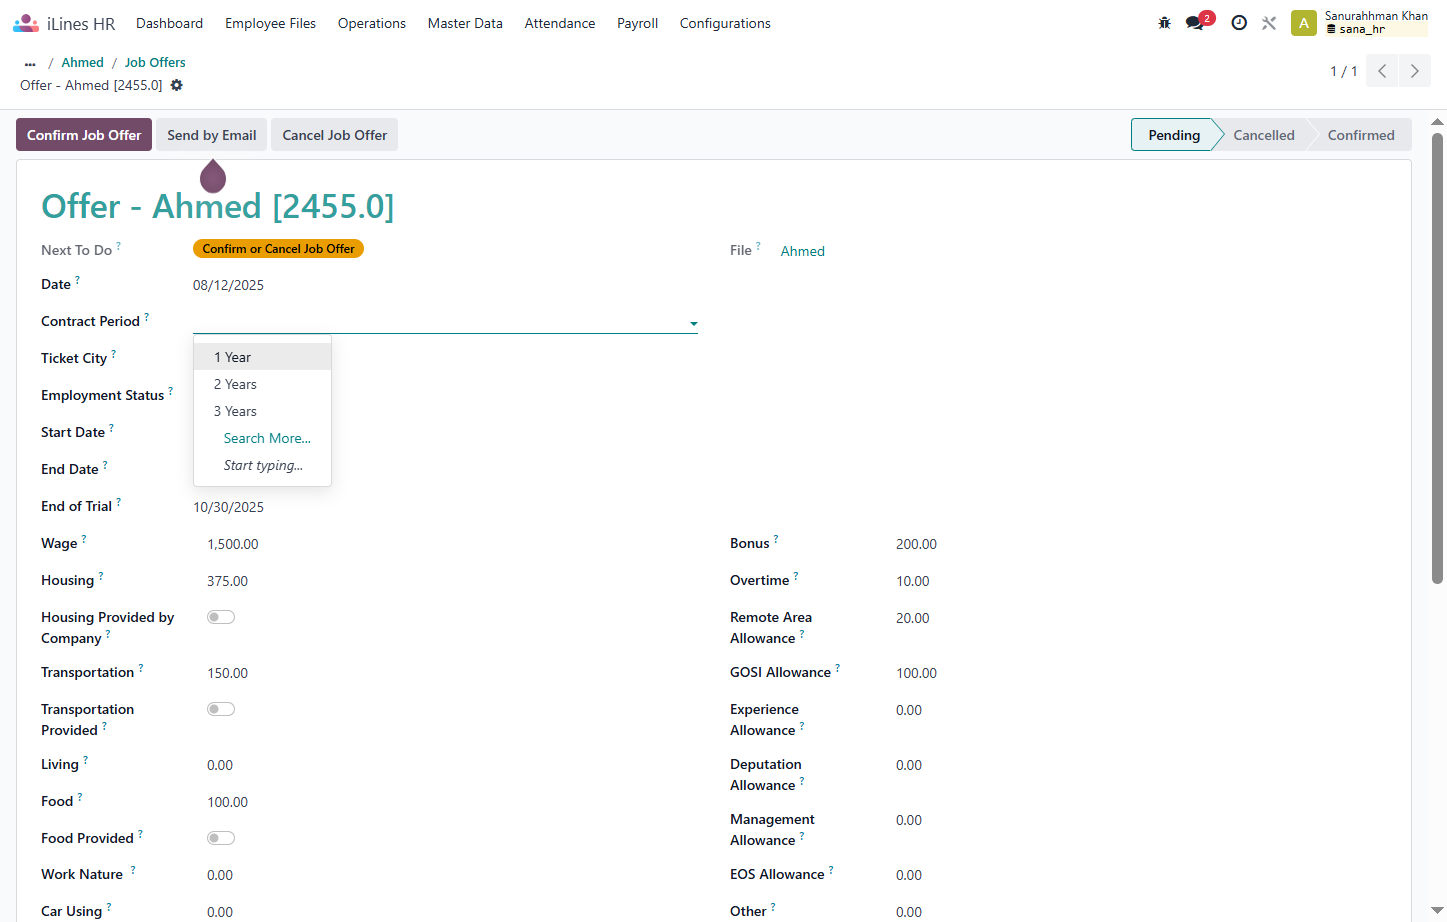Go to Job Offers breadcrumb
The height and width of the screenshot is (922, 1447).
(155, 62)
